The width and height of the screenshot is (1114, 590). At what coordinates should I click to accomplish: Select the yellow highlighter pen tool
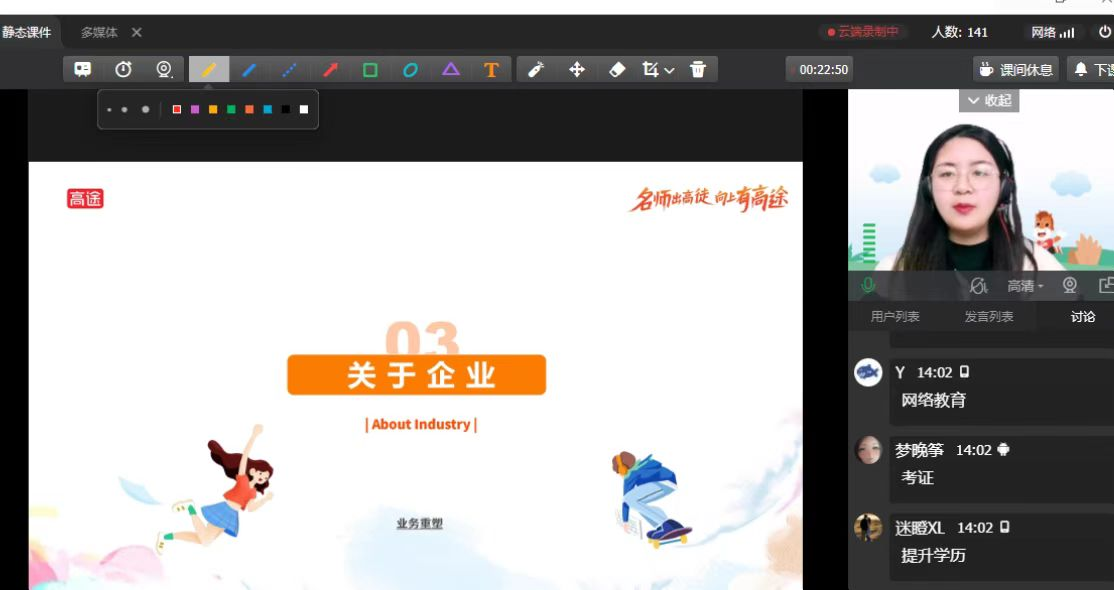tap(209, 70)
